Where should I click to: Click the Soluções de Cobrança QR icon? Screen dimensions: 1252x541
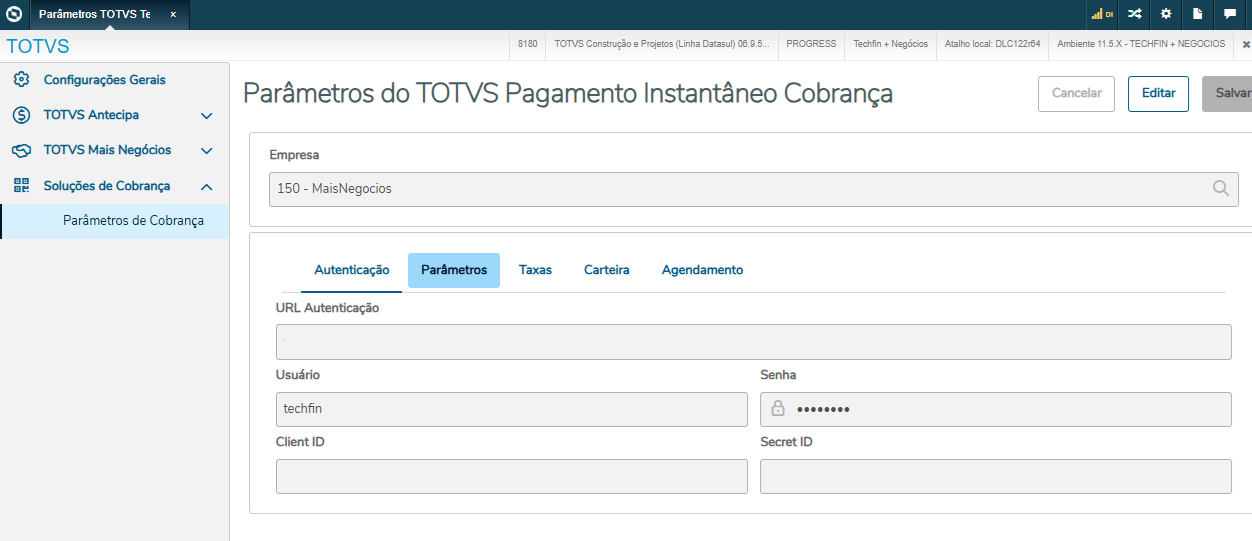tap(22, 186)
